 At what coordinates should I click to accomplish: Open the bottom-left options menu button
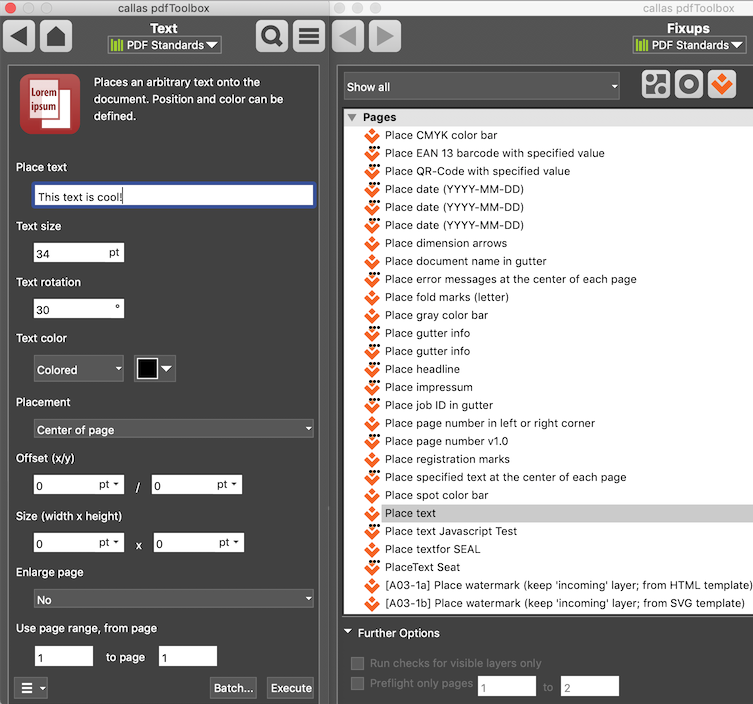(31, 688)
